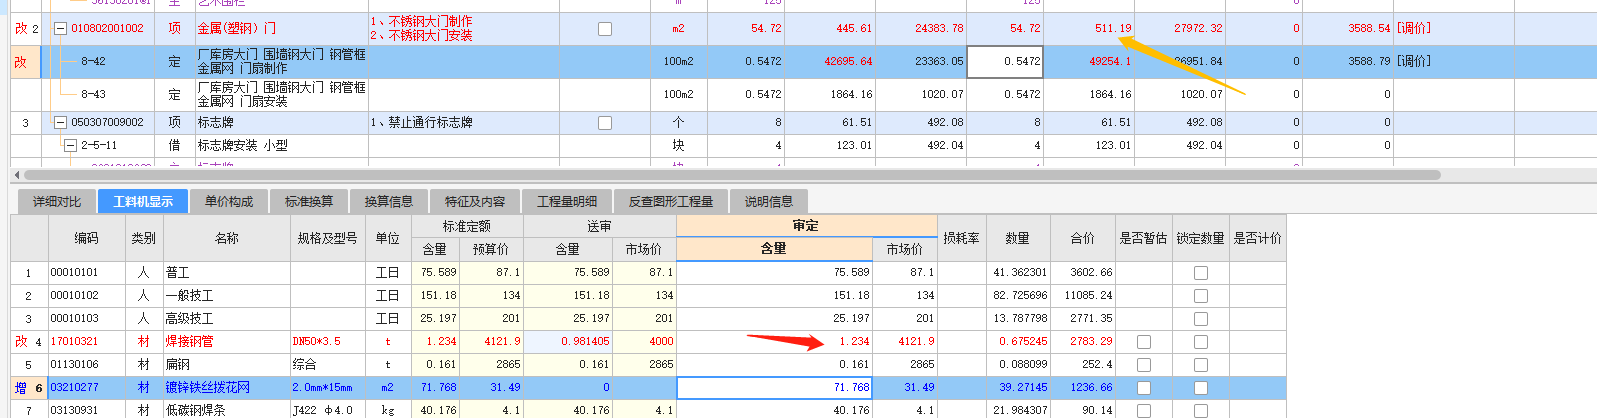This screenshot has width=1597, height=418.
Task: Click the 标准定额 group header
Action: 467,227
